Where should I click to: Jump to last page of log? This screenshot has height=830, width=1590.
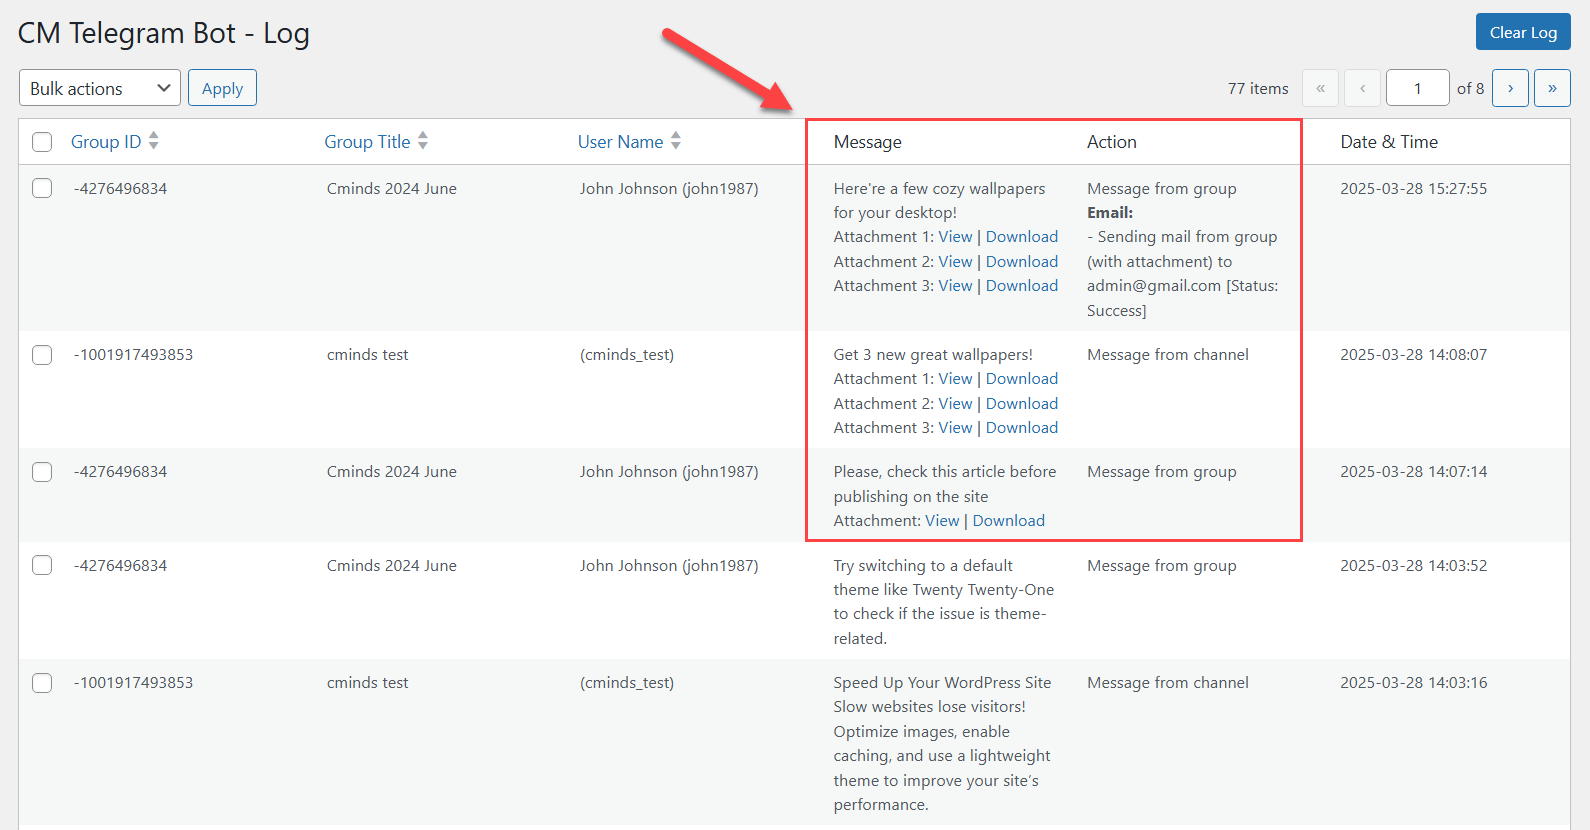[1552, 88]
